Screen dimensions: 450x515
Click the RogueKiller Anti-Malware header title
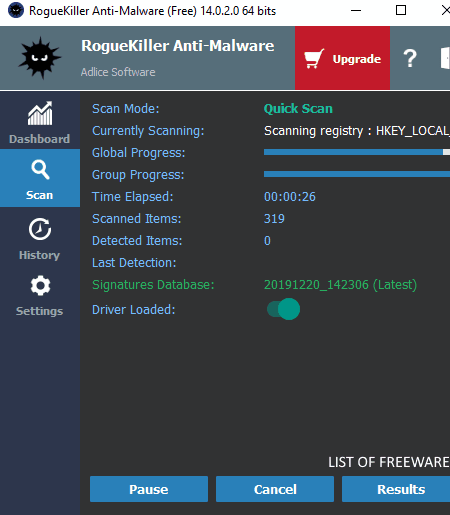click(178, 46)
